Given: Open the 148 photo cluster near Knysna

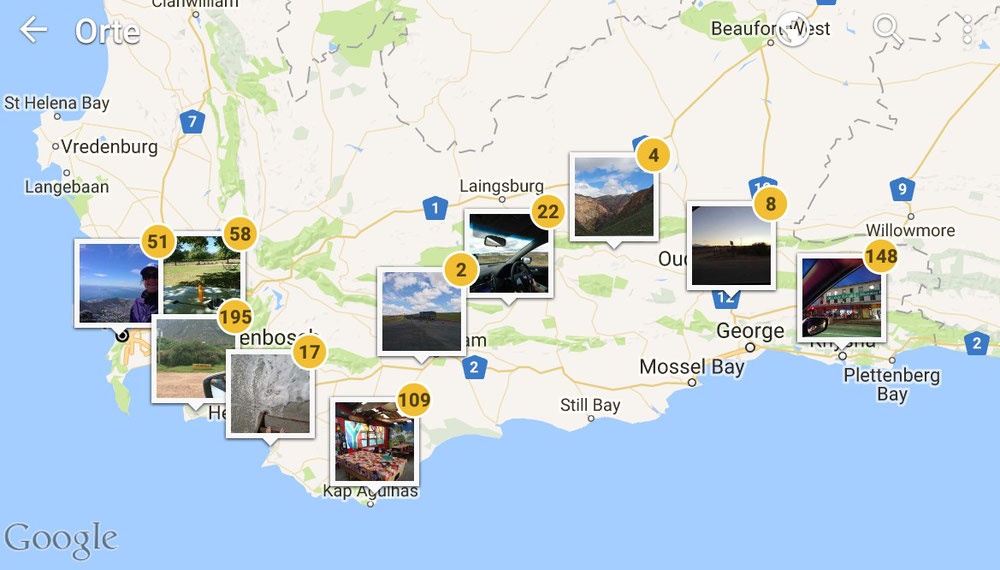Looking at the screenshot, I should tap(842, 298).
